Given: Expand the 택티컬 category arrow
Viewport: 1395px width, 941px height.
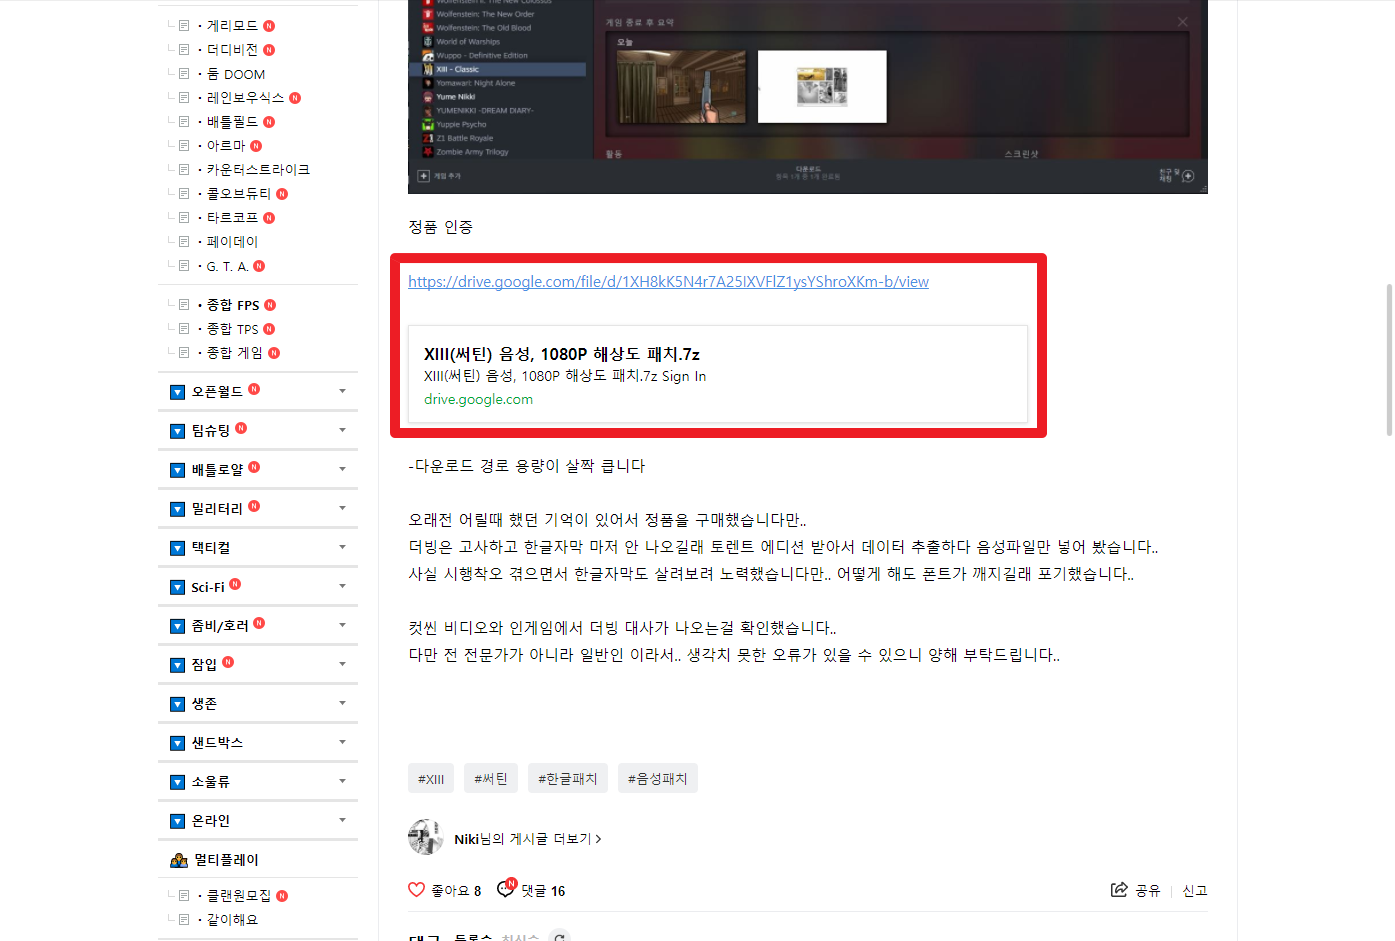Looking at the screenshot, I should 342,547.
